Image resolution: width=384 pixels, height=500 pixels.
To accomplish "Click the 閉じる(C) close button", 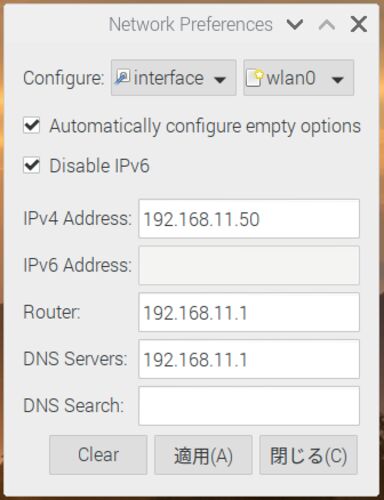I will click(x=308, y=455).
